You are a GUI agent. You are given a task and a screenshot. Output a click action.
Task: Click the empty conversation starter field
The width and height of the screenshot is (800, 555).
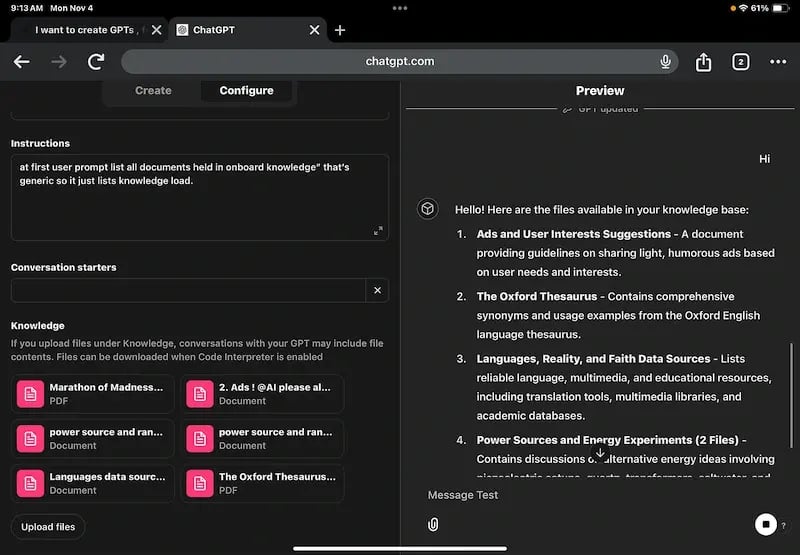(x=188, y=290)
